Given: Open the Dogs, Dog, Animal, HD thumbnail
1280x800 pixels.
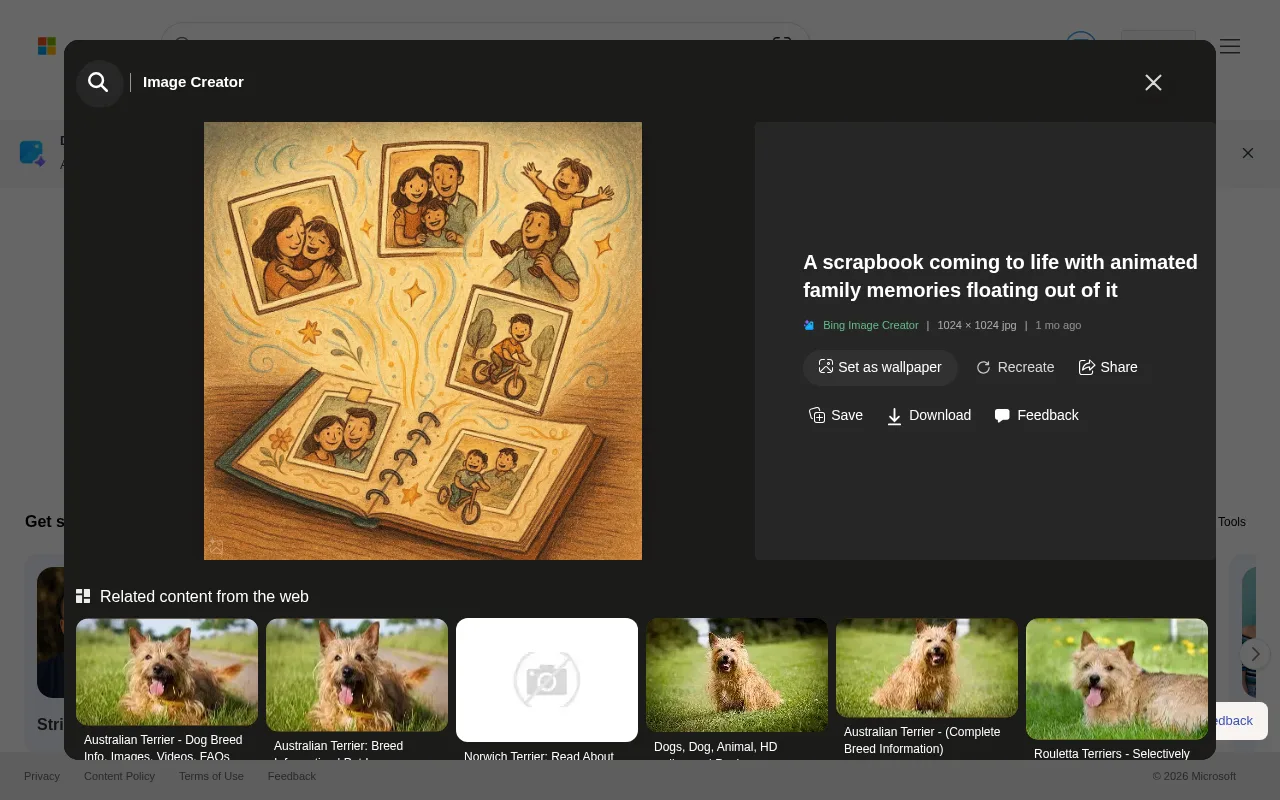Looking at the screenshot, I should [737, 675].
